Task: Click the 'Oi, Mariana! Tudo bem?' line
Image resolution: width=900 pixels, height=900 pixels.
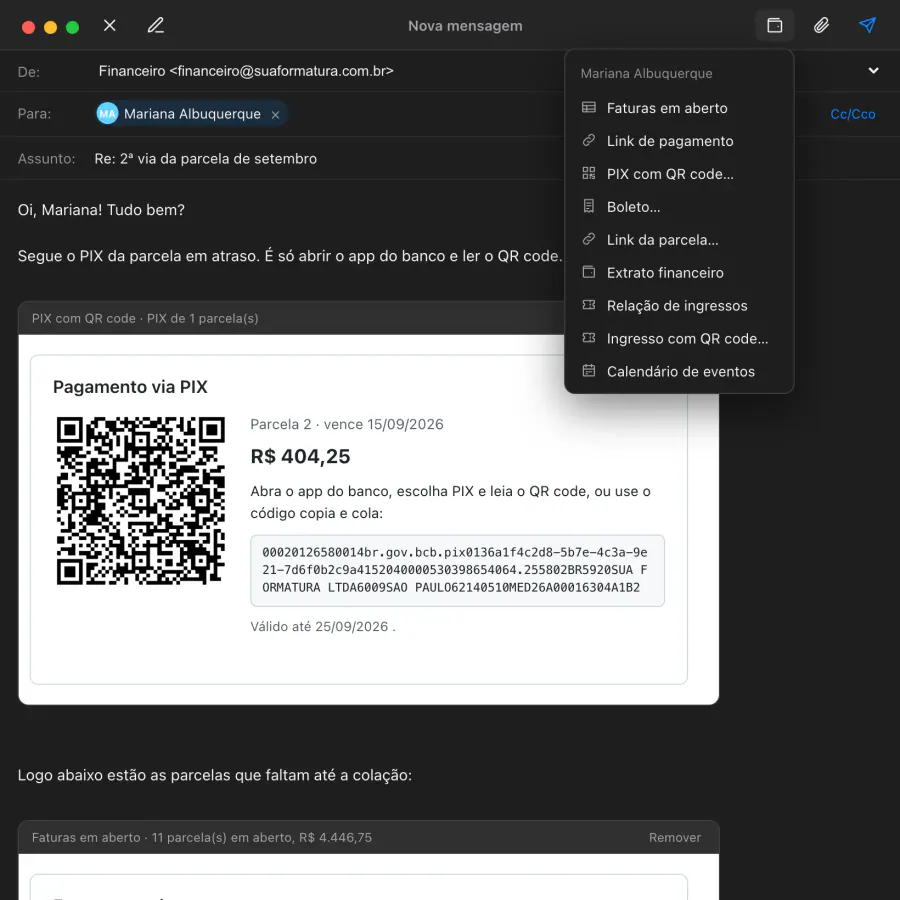Action: 101,210
